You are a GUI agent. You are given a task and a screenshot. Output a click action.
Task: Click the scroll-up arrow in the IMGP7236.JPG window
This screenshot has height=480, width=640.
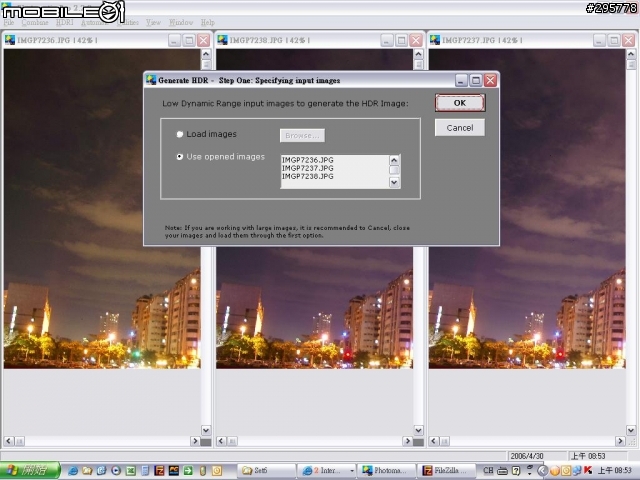click(x=206, y=54)
